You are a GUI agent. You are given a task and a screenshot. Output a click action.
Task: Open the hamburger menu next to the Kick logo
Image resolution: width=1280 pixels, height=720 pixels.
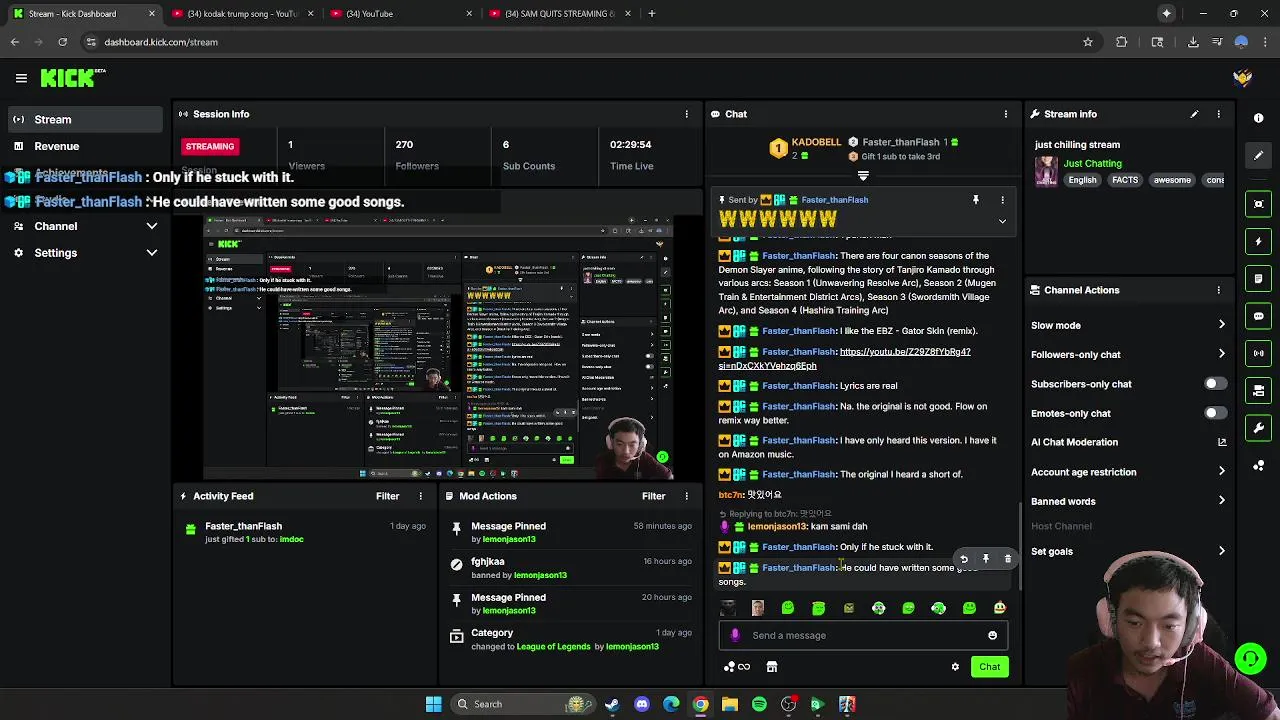21,78
